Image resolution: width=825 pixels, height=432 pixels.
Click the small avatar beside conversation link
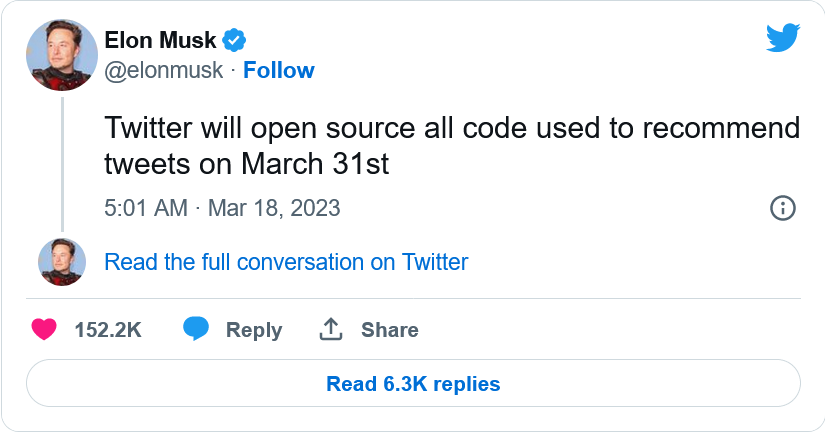point(62,262)
